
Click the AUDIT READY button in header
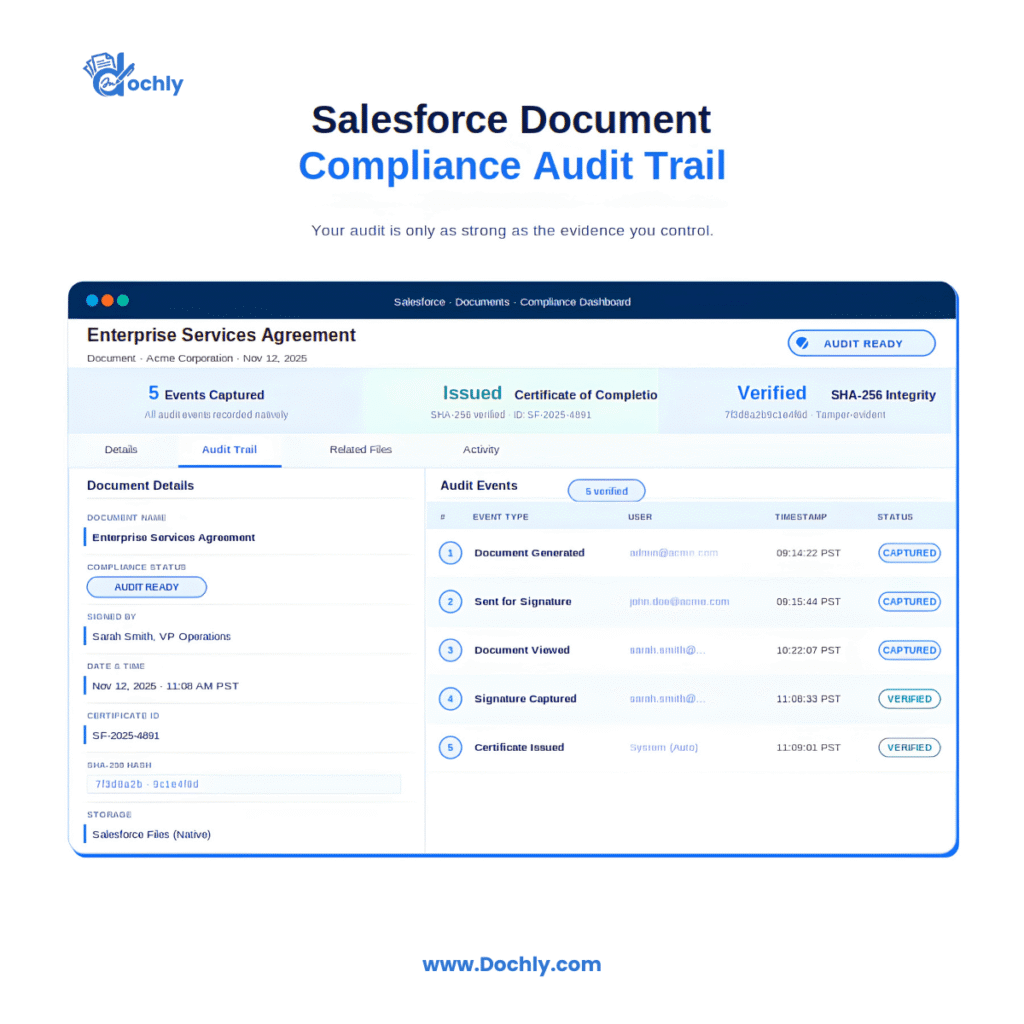click(861, 344)
